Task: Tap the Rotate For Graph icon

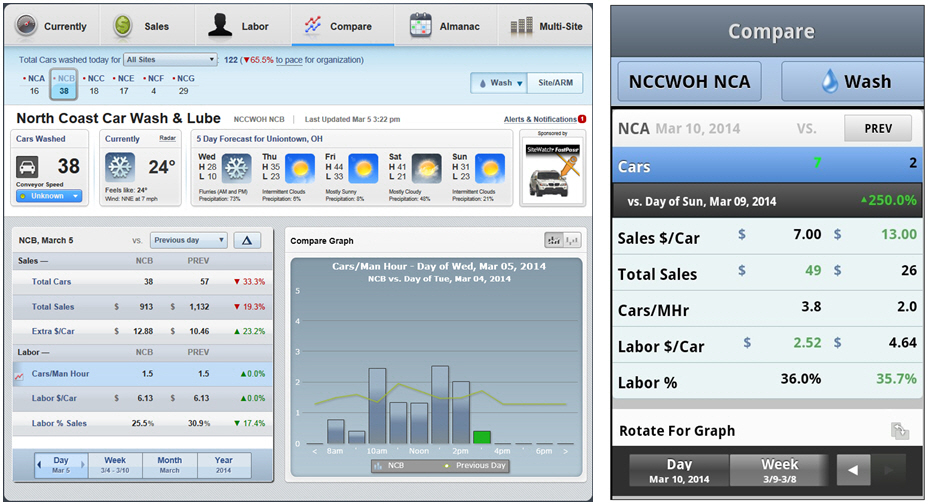Action: (x=900, y=431)
